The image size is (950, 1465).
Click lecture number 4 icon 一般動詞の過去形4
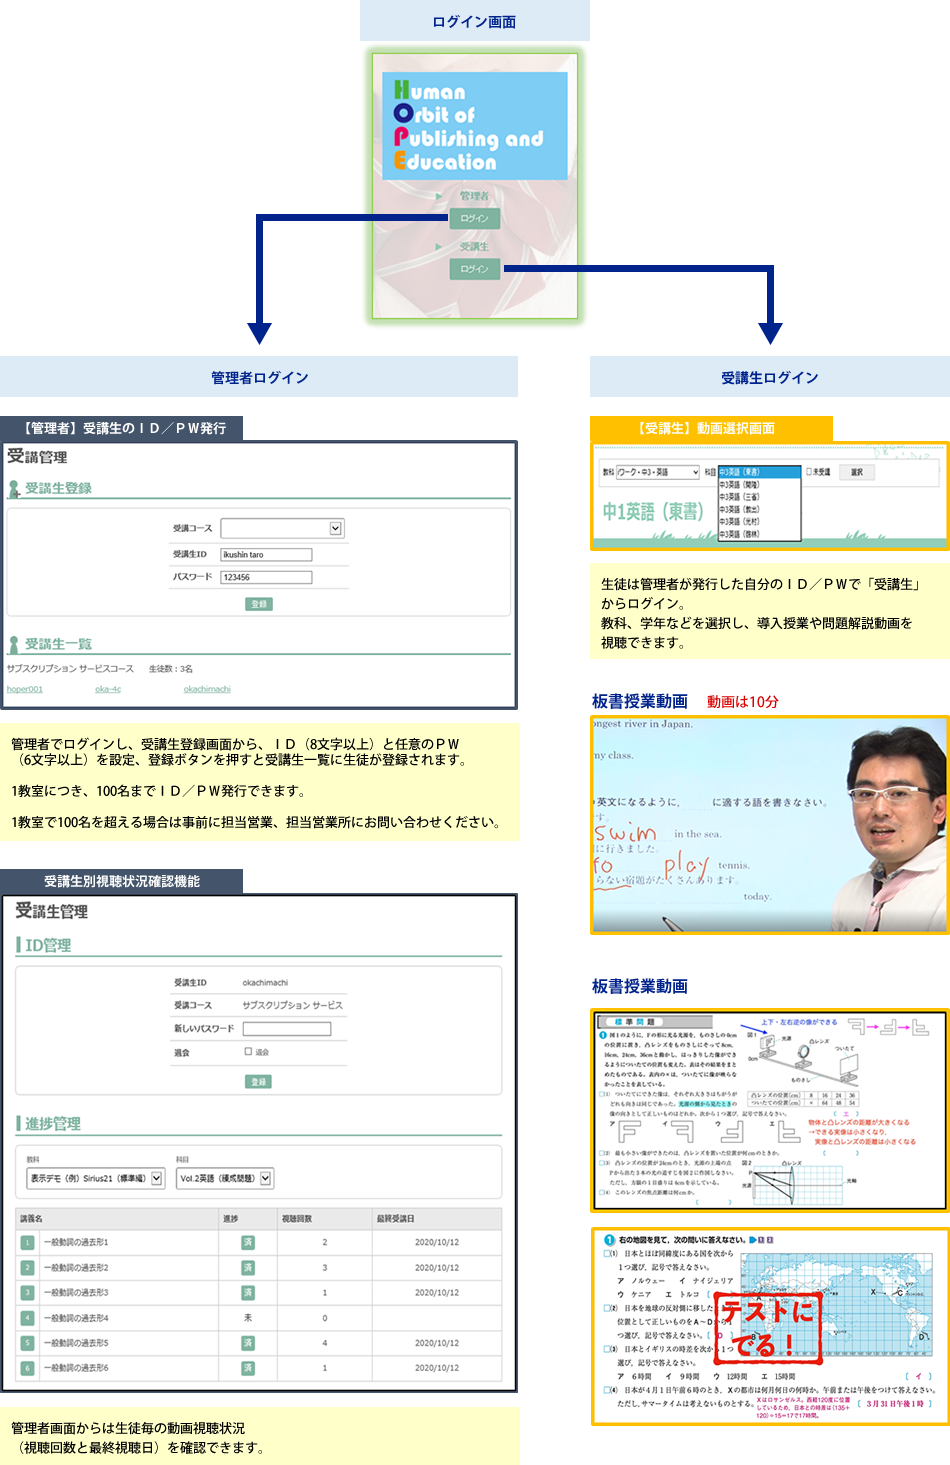(28, 1318)
